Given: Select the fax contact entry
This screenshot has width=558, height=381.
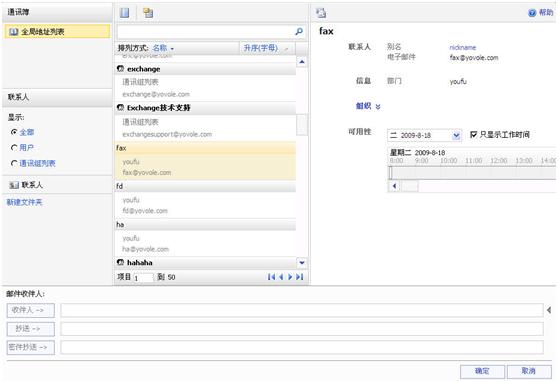Looking at the screenshot, I should click(206, 160).
